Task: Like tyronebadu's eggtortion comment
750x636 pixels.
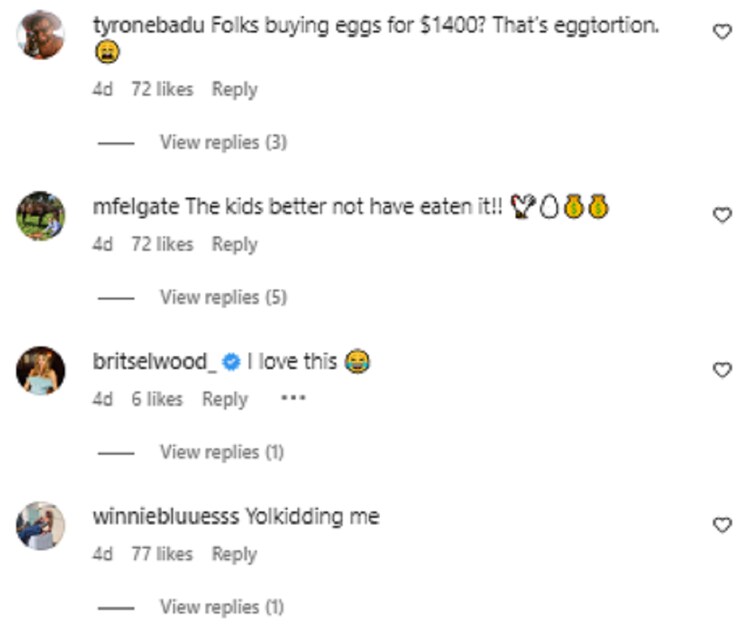Action: click(x=722, y=32)
